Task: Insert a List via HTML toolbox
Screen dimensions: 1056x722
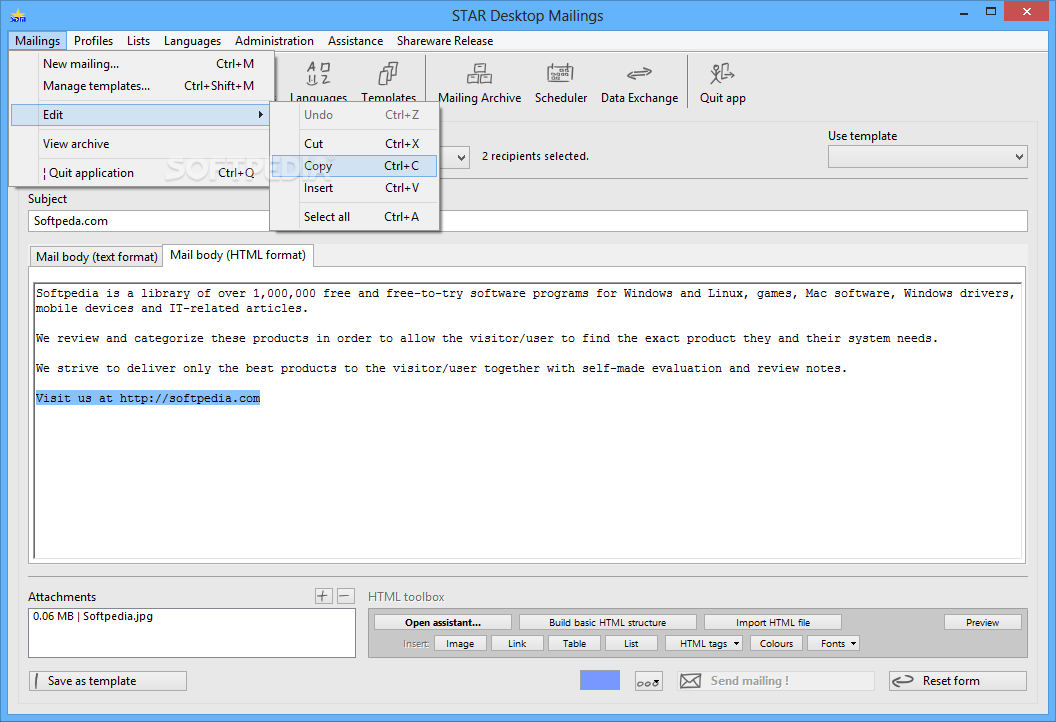Action: point(631,643)
